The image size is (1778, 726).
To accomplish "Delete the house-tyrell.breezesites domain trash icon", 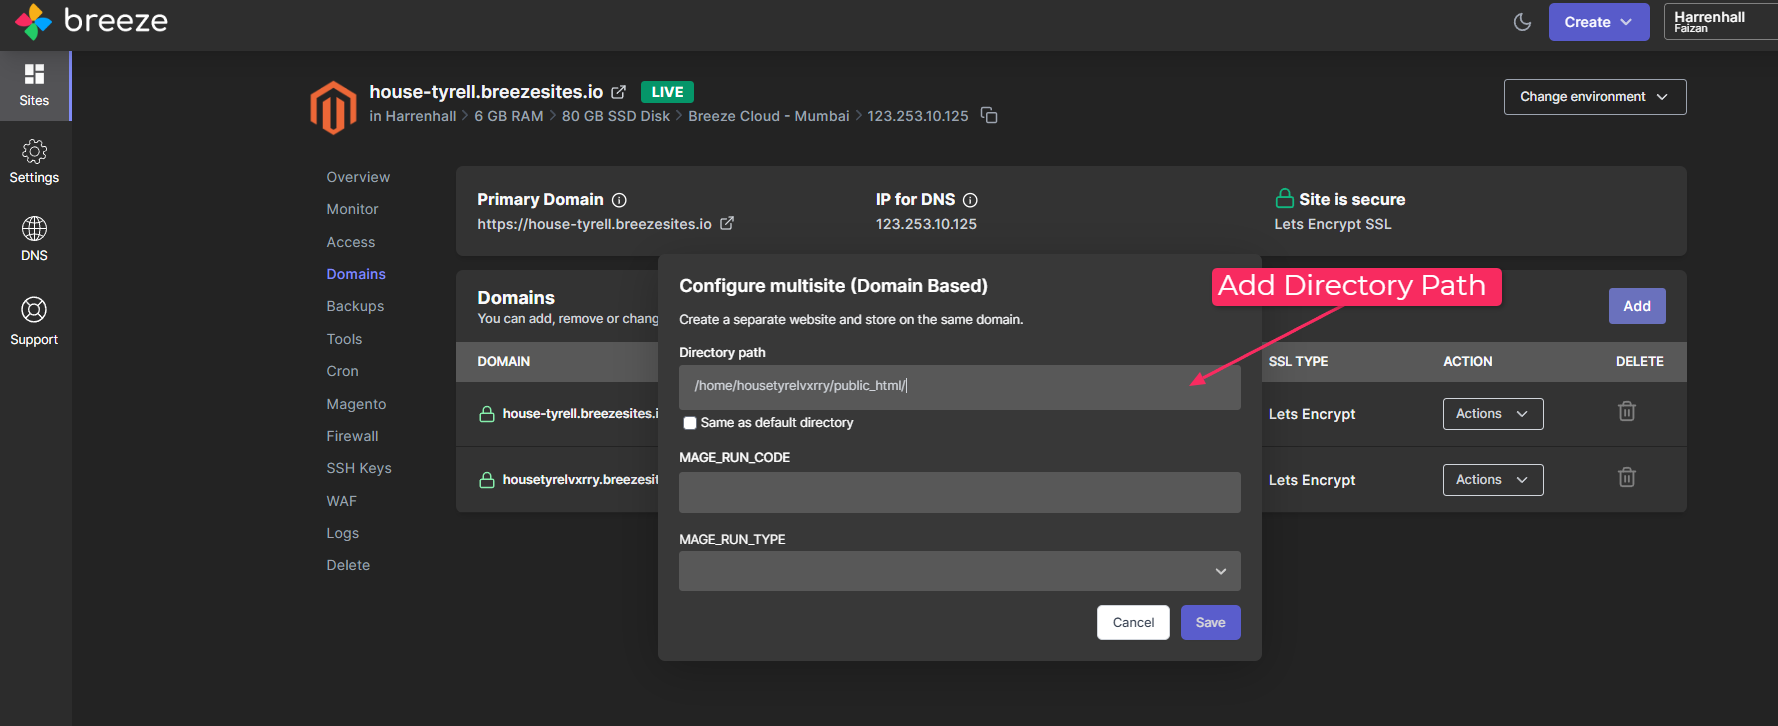I will (1627, 411).
